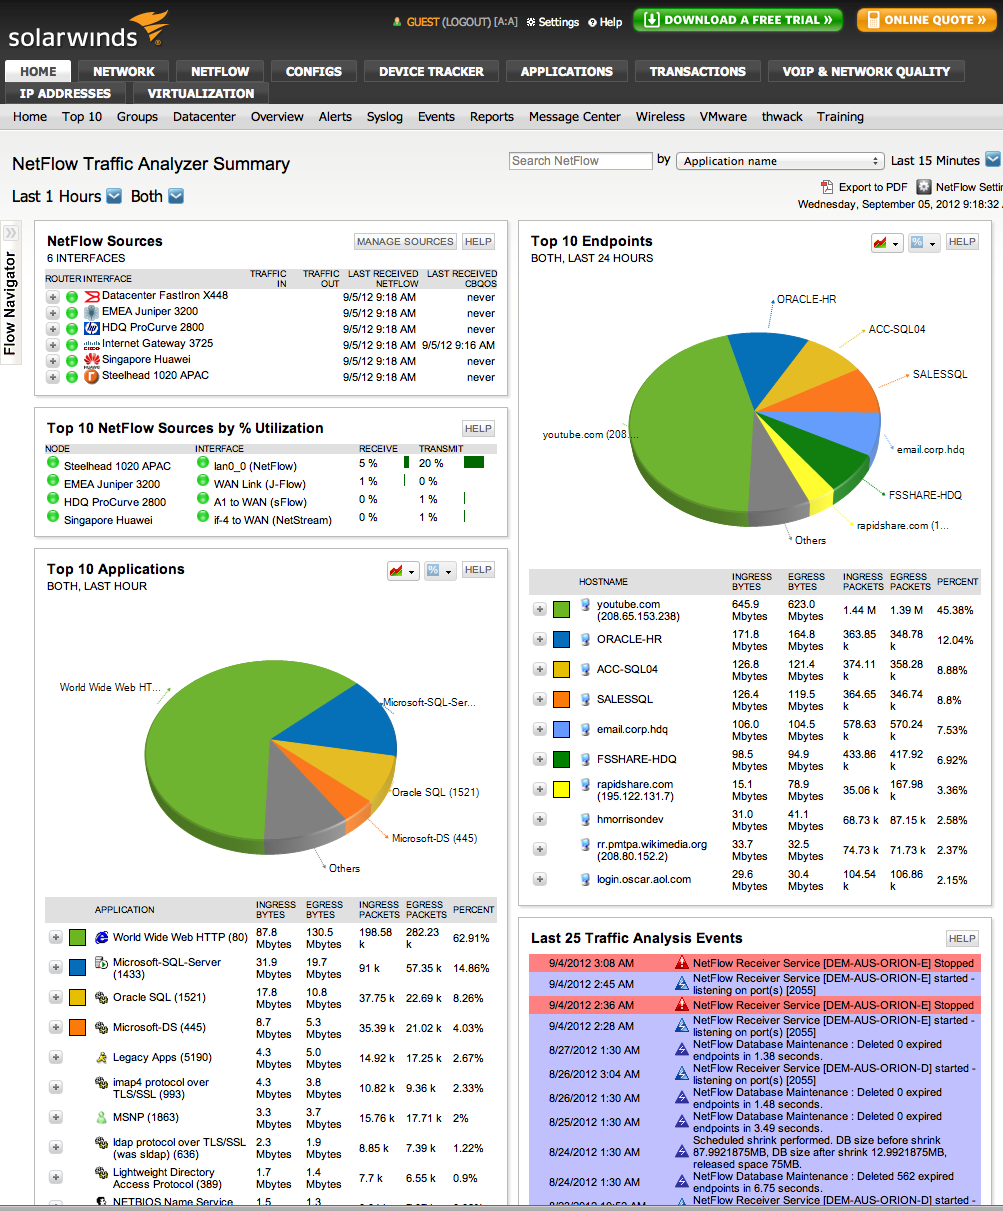Open the chart type icon in Top 10 Endpoints

tap(886, 242)
